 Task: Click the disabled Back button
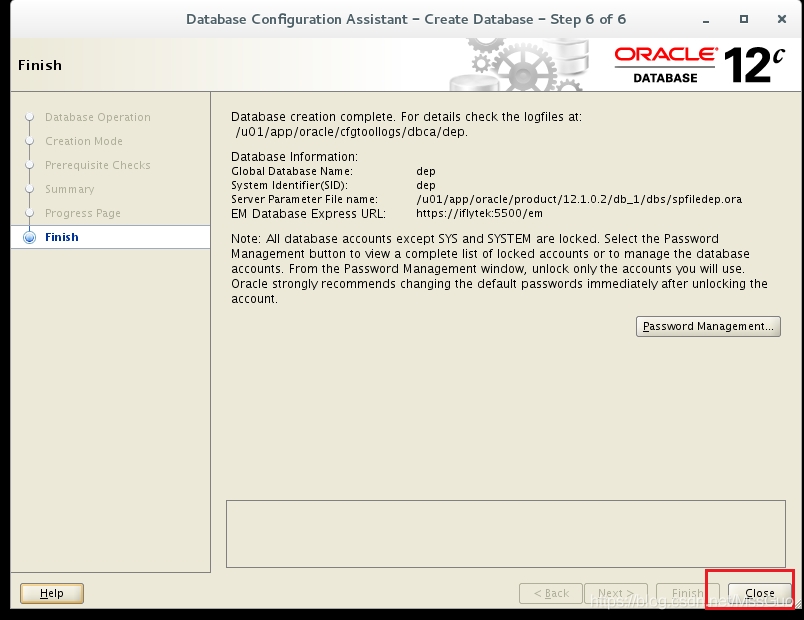550,592
